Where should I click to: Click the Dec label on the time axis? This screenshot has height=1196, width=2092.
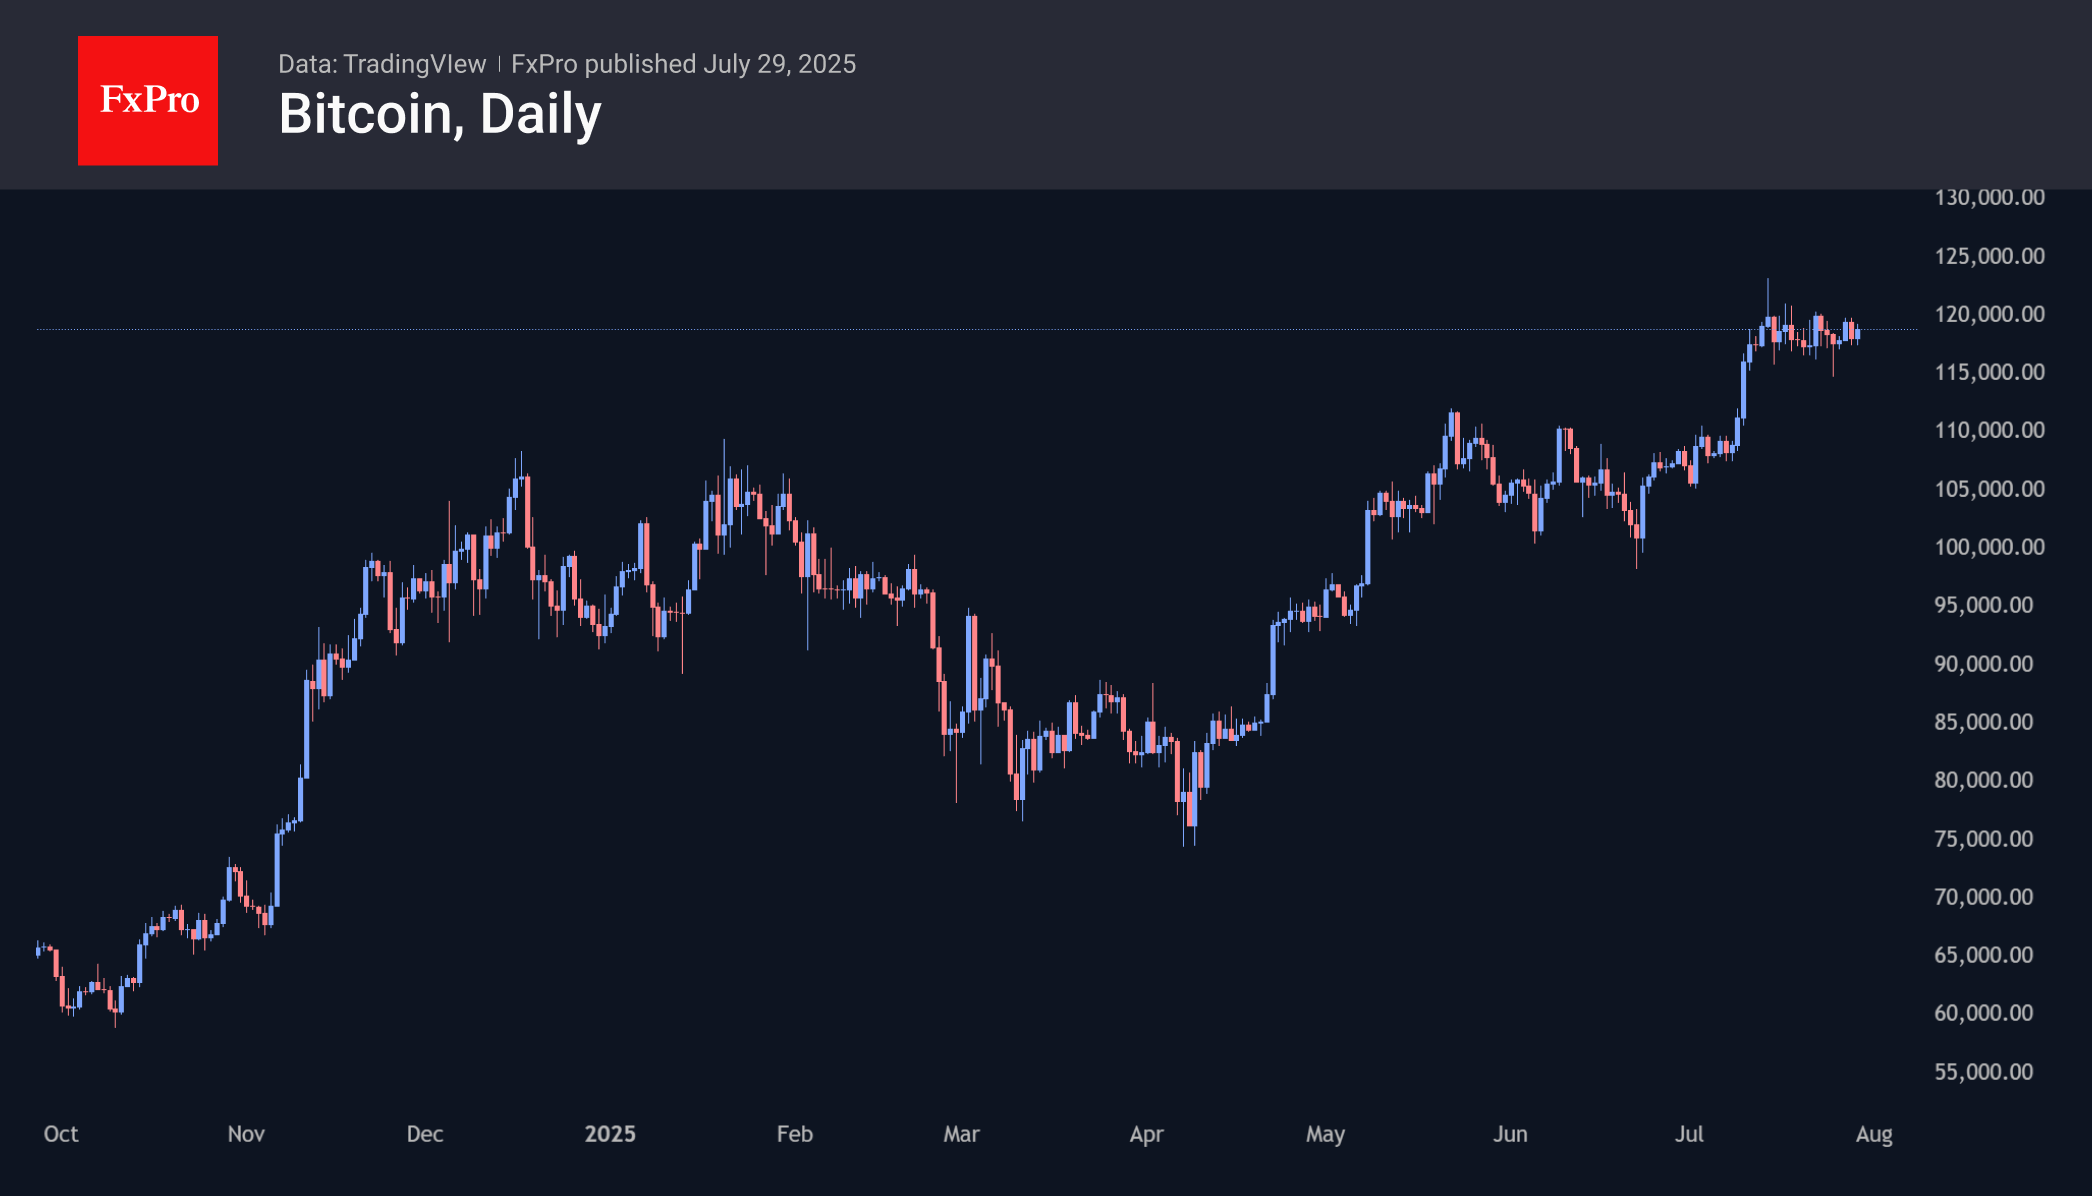425,1134
